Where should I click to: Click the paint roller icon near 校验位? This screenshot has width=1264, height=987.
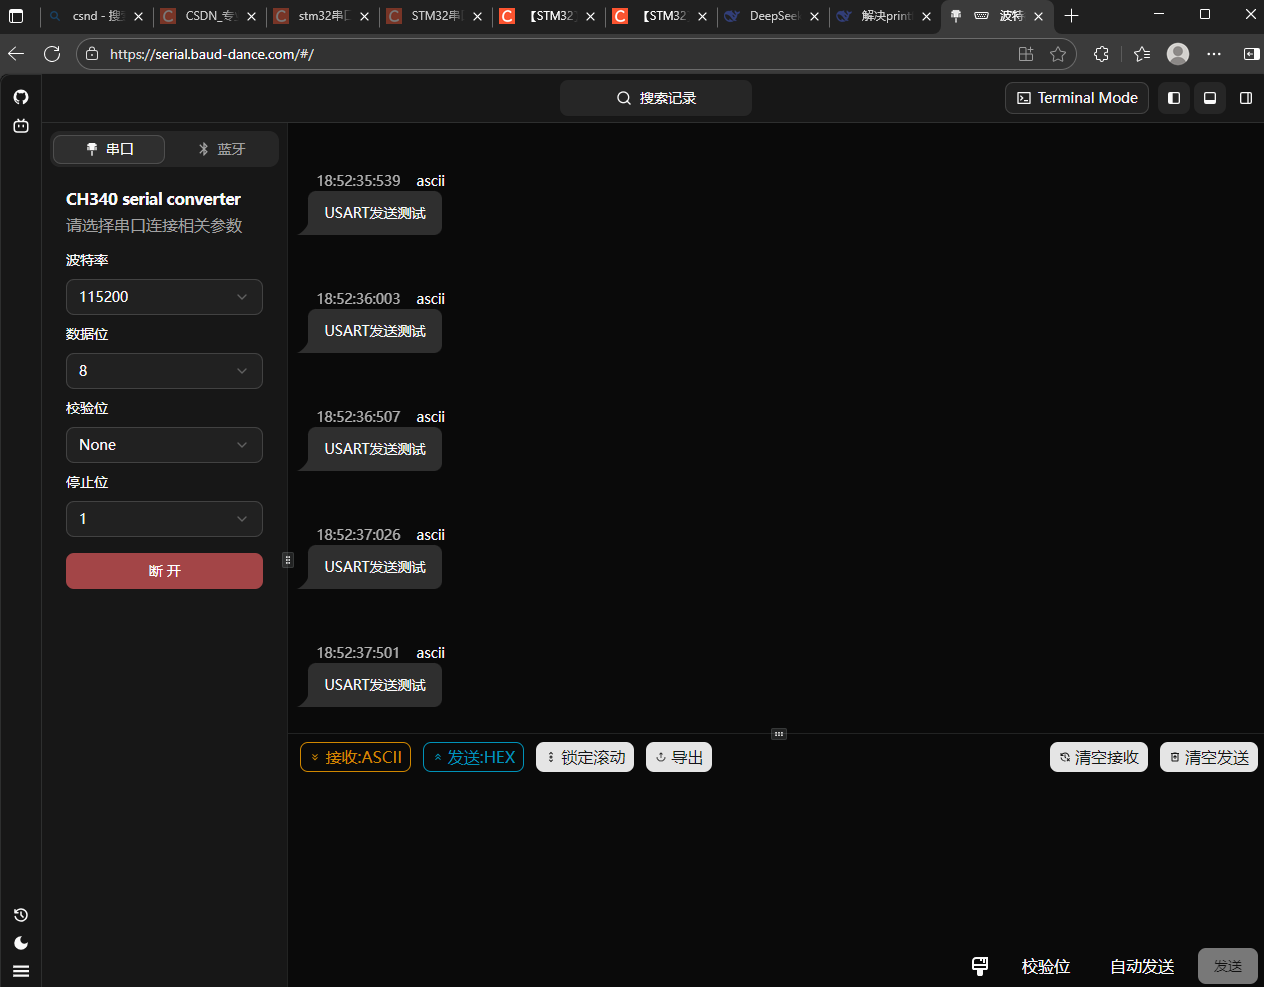point(980,966)
